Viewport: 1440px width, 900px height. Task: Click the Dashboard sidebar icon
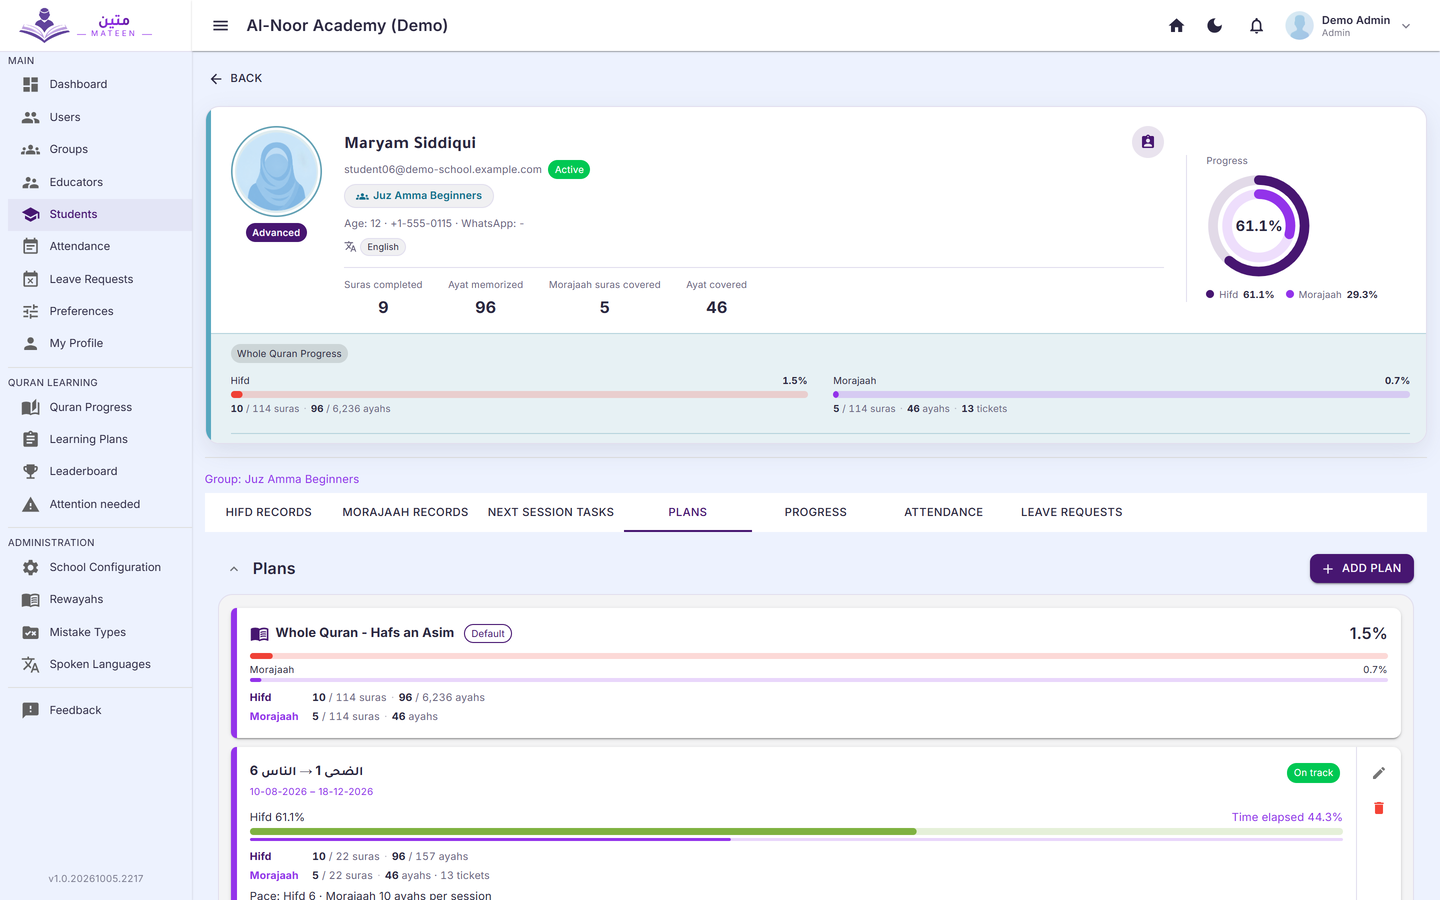[31, 85]
